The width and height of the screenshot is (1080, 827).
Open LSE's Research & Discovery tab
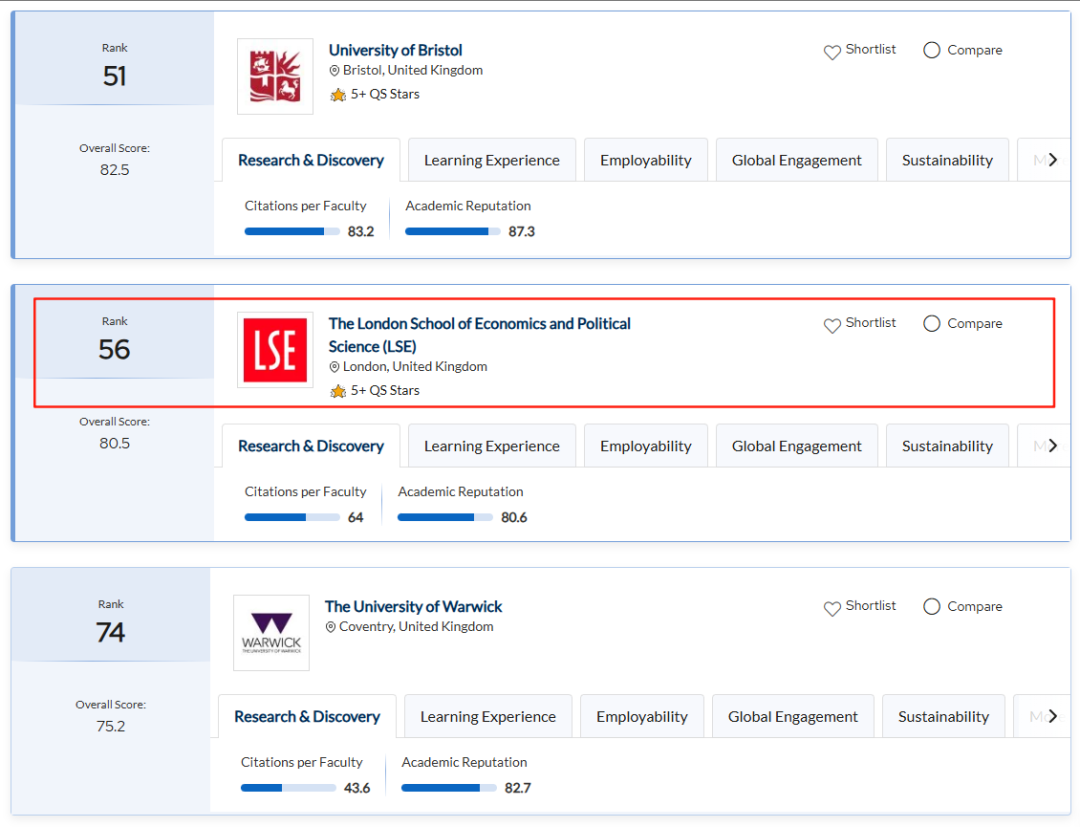coord(311,446)
